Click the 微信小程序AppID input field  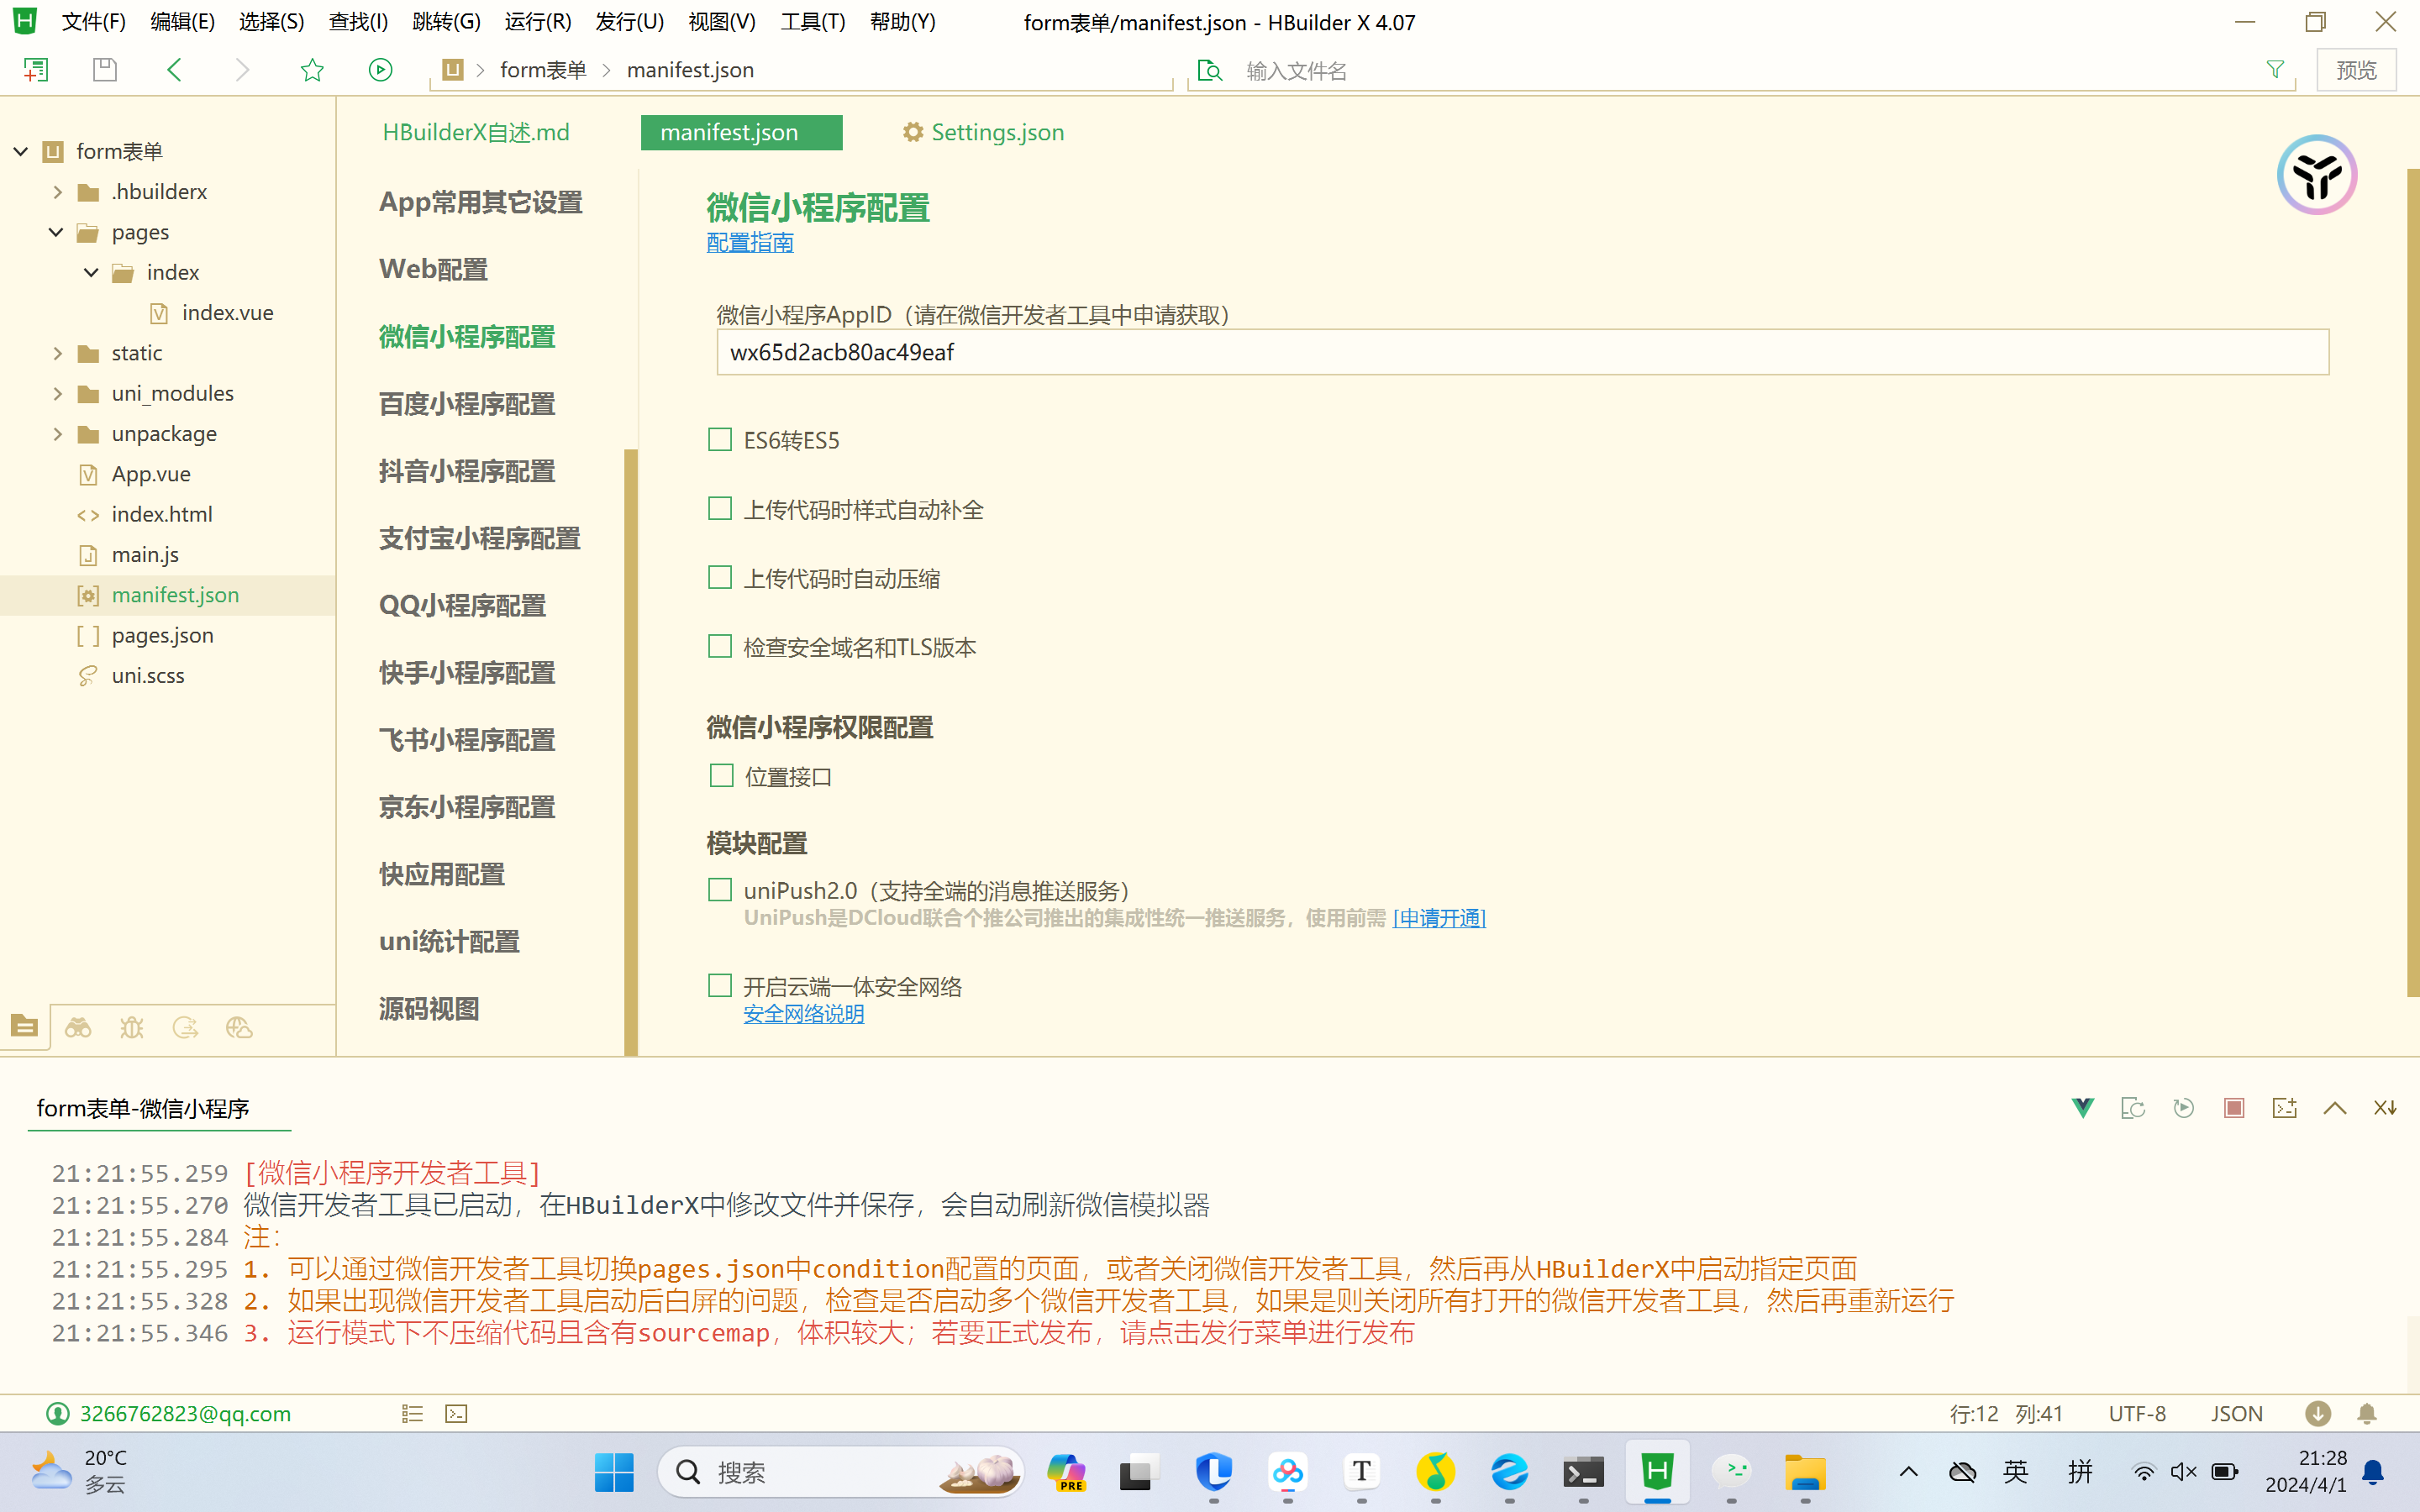click(1522, 352)
